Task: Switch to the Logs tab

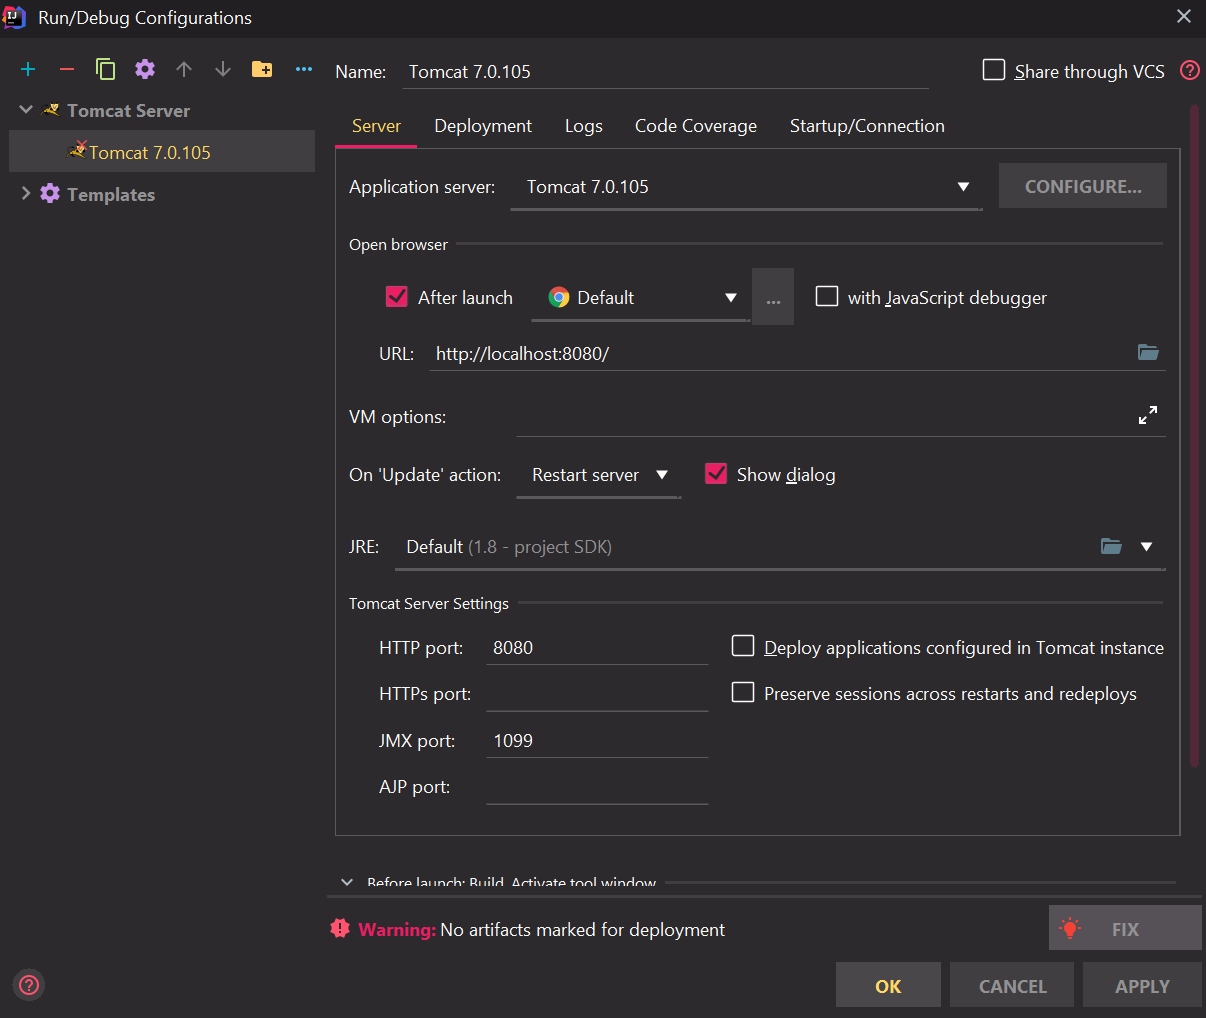Action: point(584,126)
